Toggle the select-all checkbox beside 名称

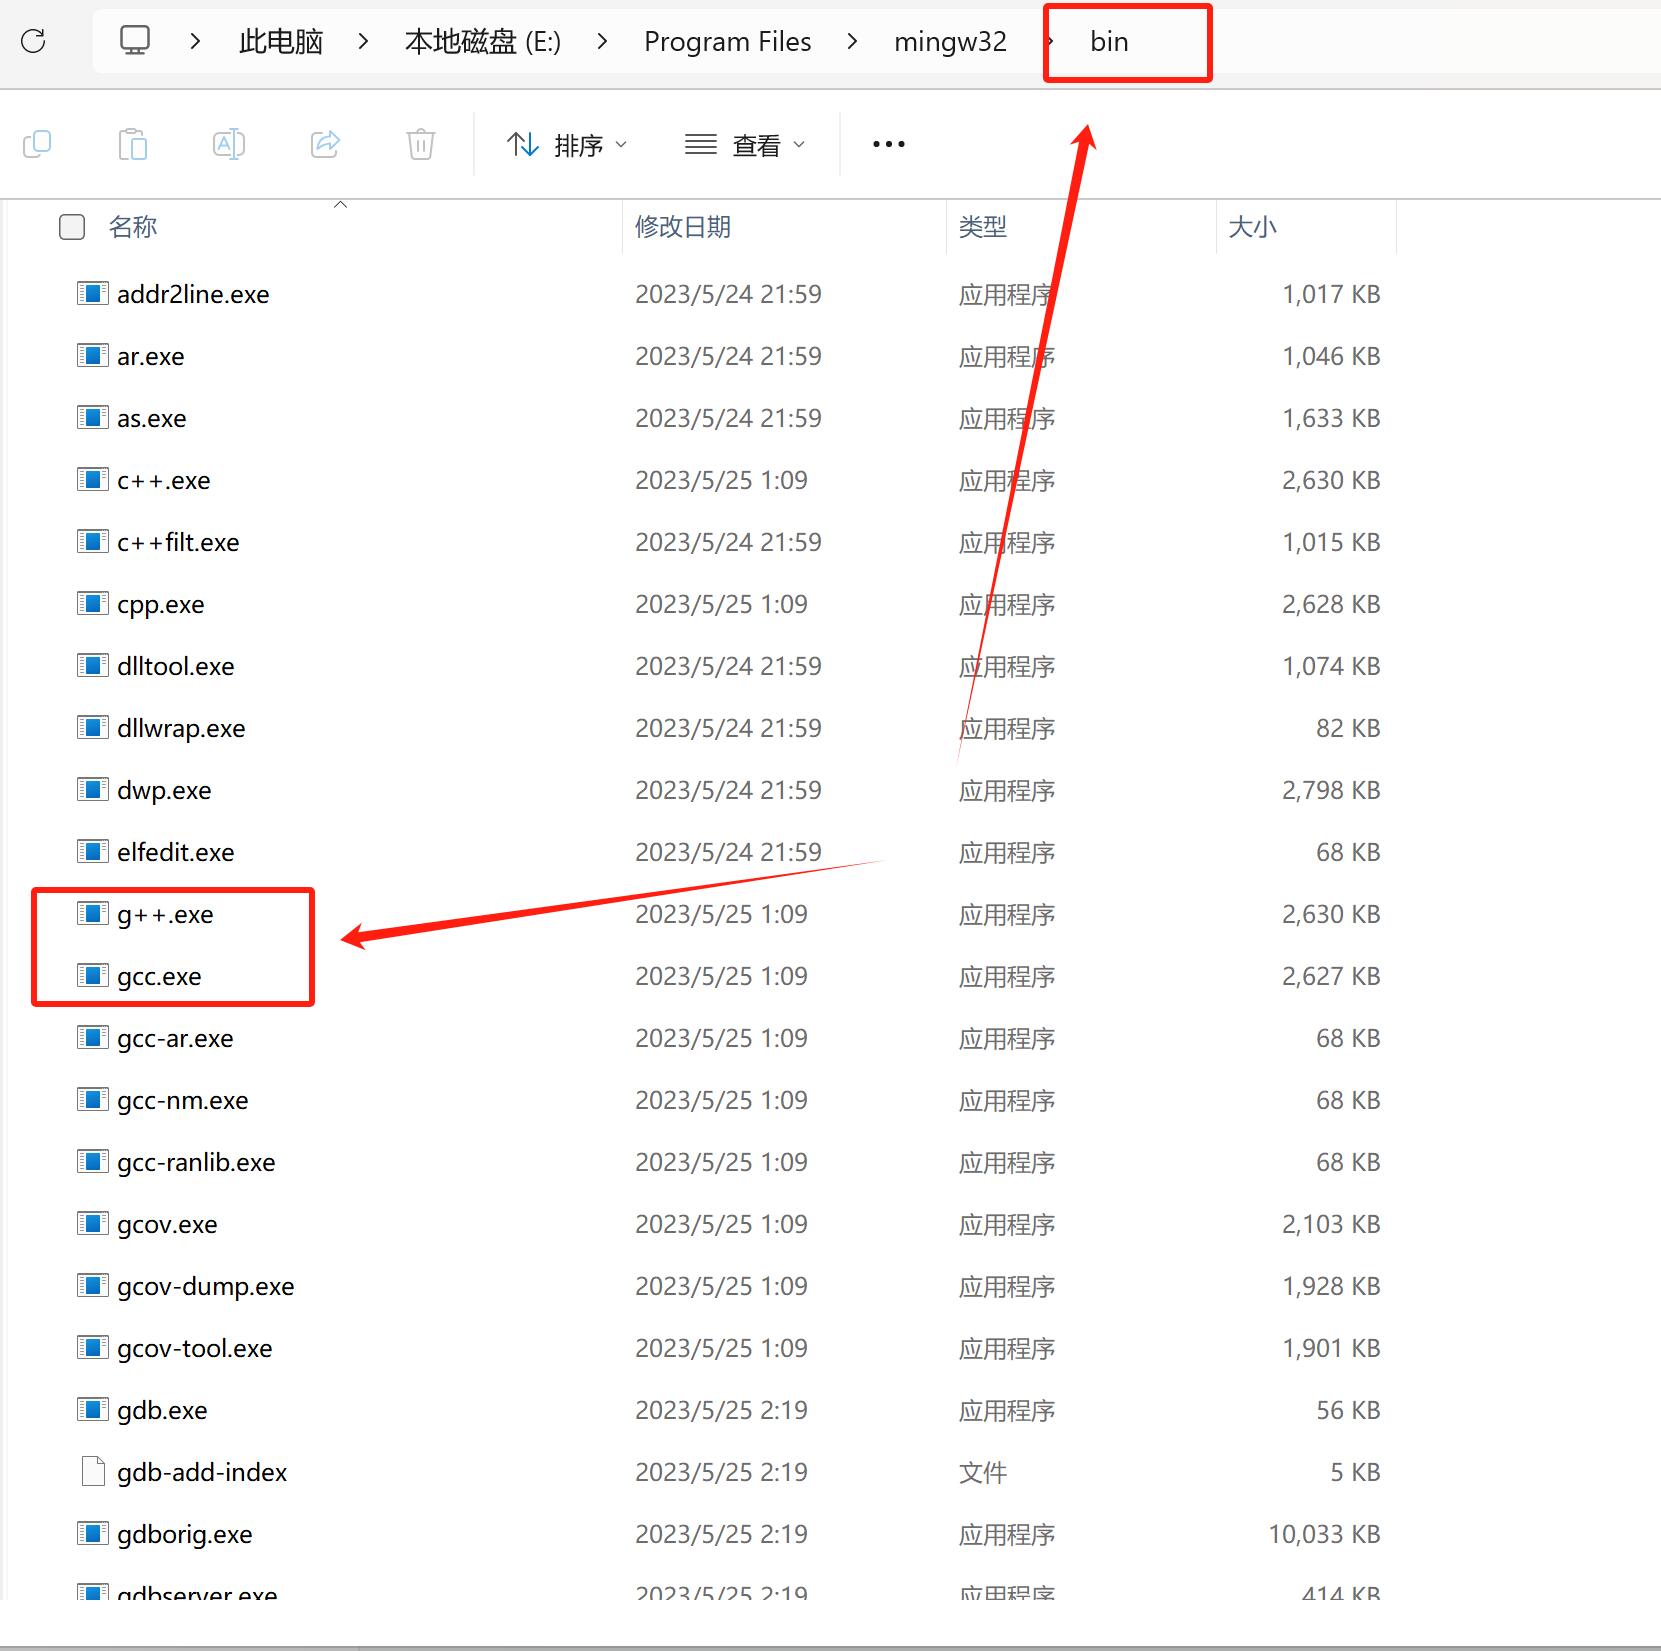point(72,227)
